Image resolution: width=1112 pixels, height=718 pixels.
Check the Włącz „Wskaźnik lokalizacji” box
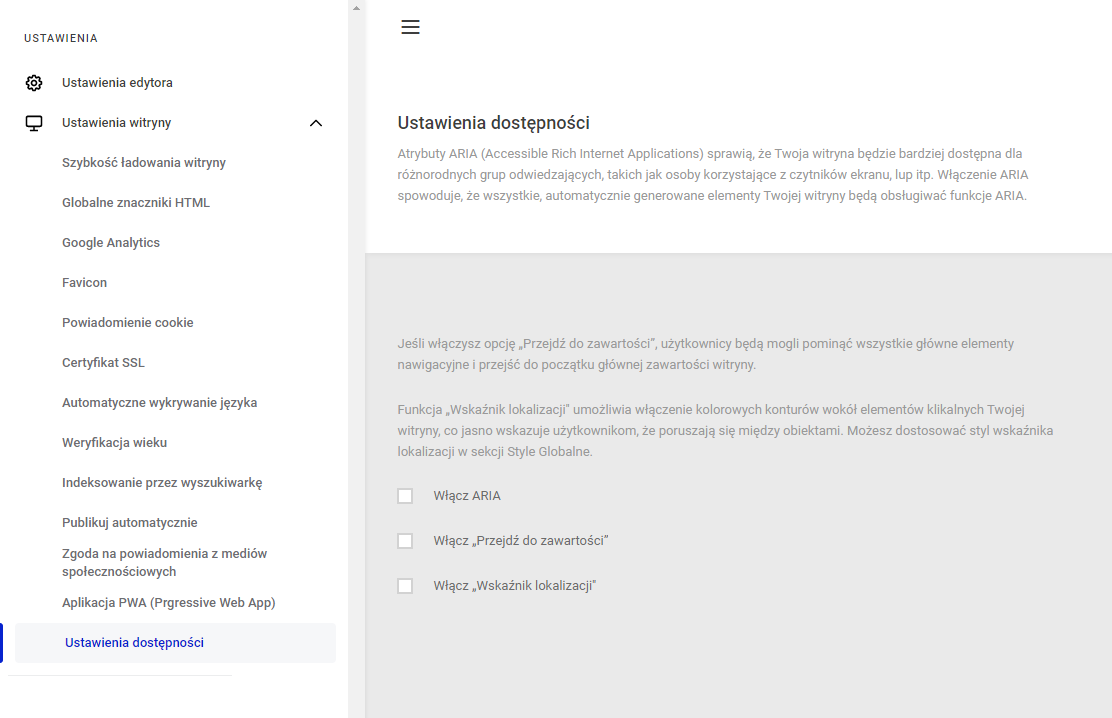tap(405, 586)
